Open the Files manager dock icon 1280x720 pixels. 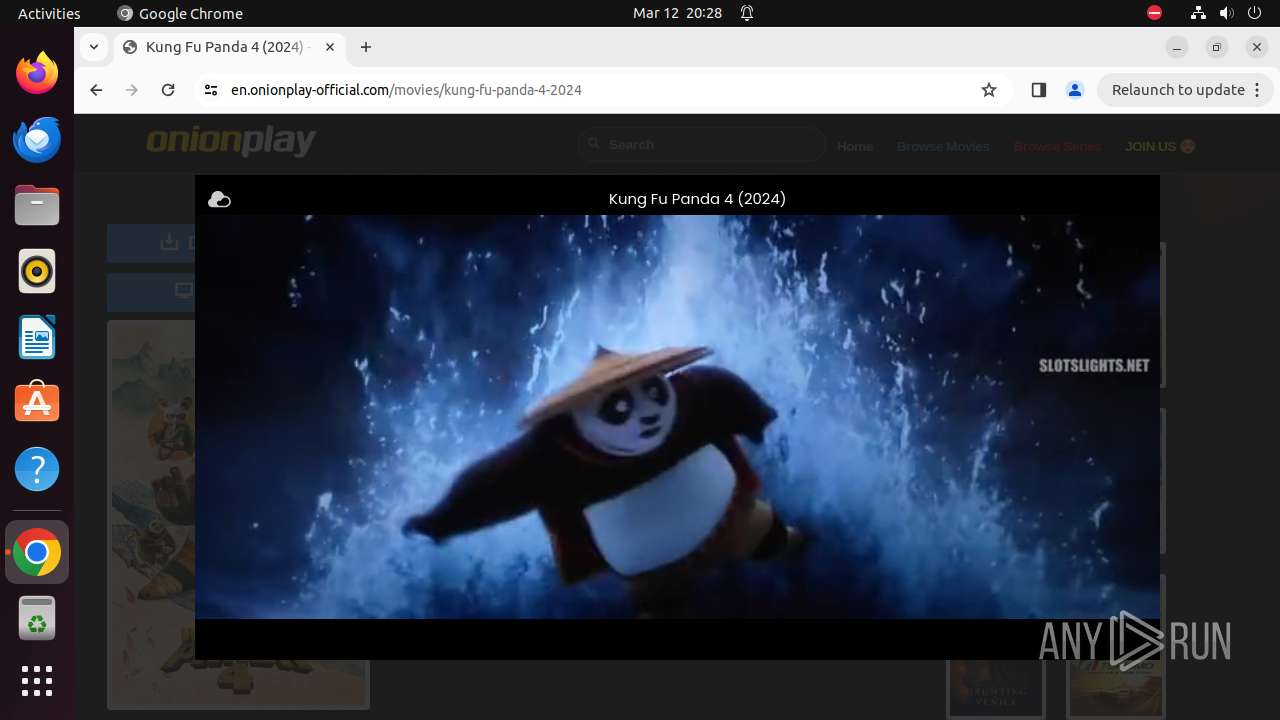tap(37, 205)
